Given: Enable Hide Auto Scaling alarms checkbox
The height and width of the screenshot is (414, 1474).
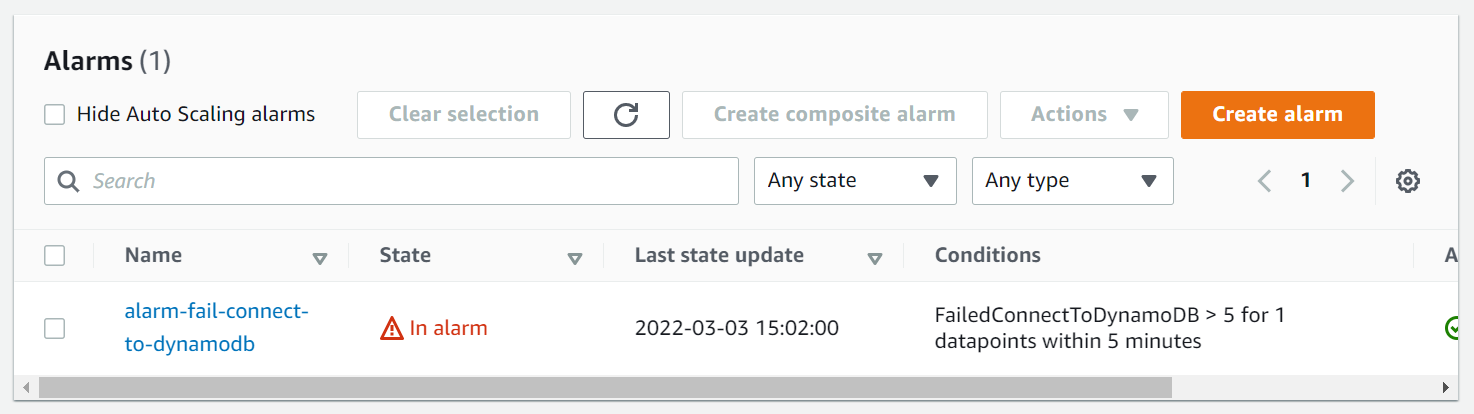Looking at the screenshot, I should tap(55, 115).
